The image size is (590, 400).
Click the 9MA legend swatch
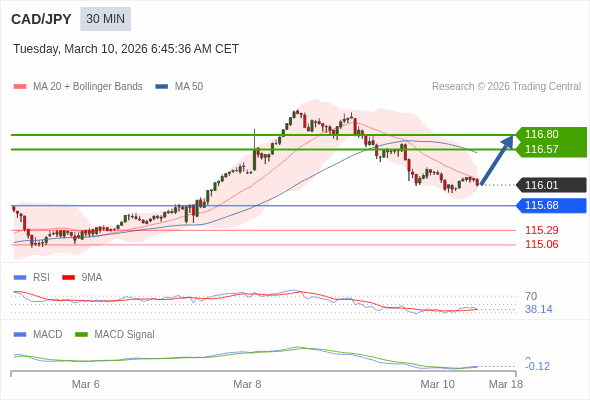(68, 278)
